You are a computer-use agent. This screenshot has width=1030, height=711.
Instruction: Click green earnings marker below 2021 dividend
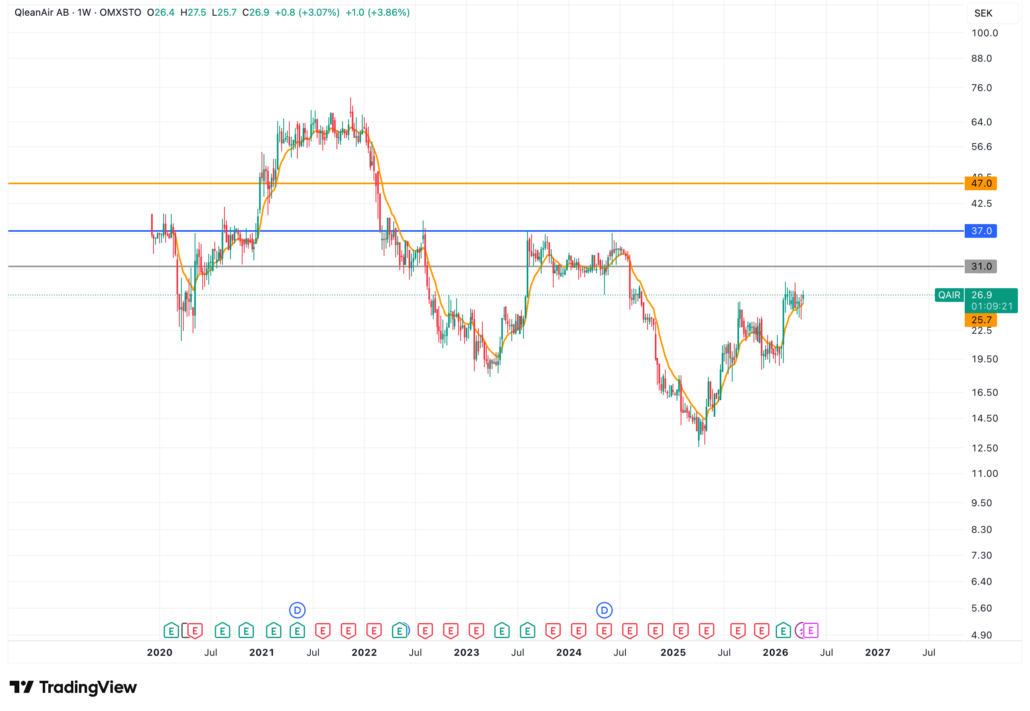[297, 630]
